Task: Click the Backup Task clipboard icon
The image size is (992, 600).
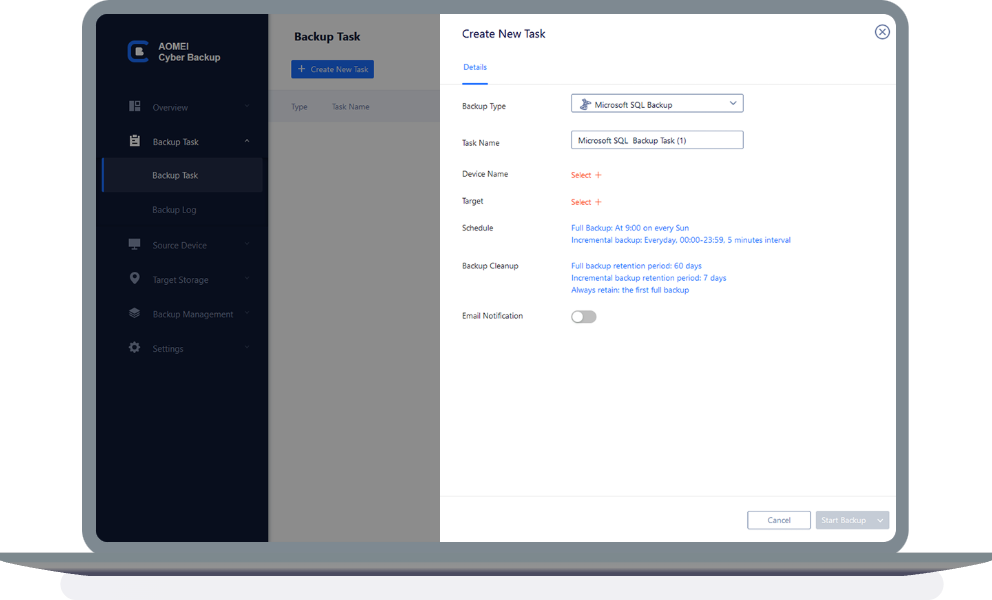Action: point(135,141)
